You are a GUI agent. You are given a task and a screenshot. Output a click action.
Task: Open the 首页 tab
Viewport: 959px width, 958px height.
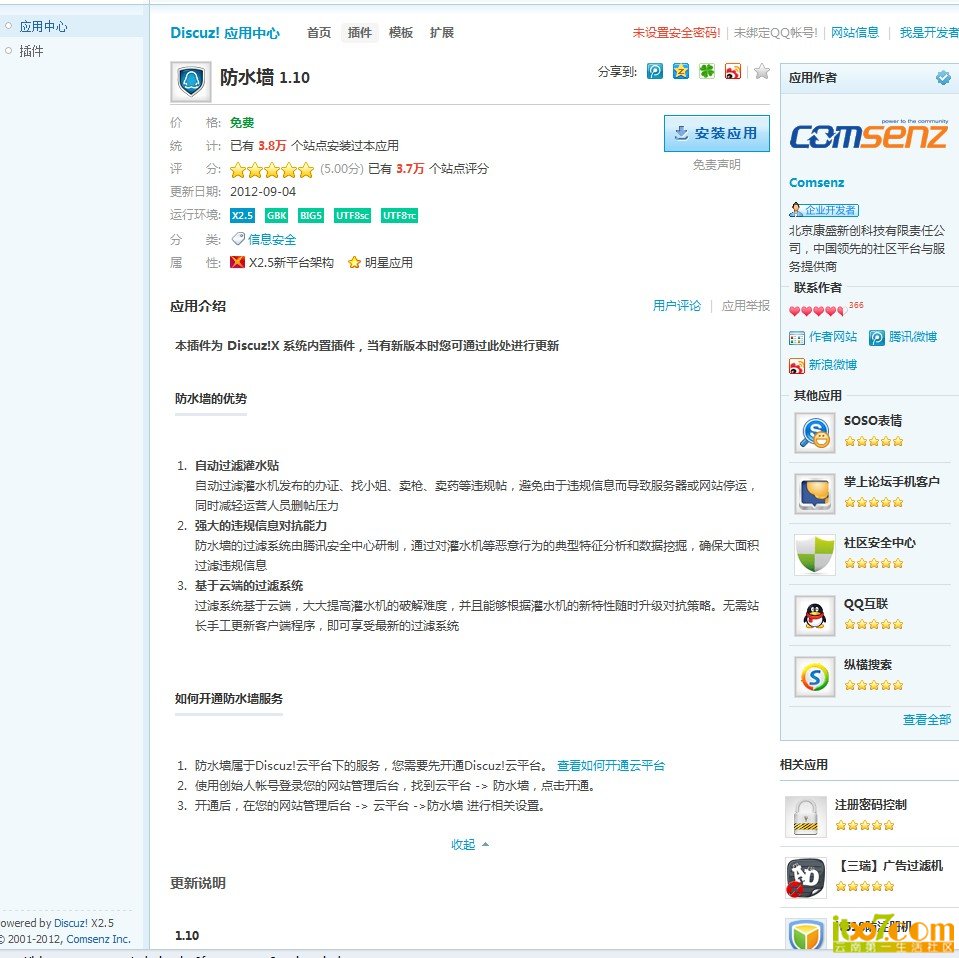pos(319,32)
